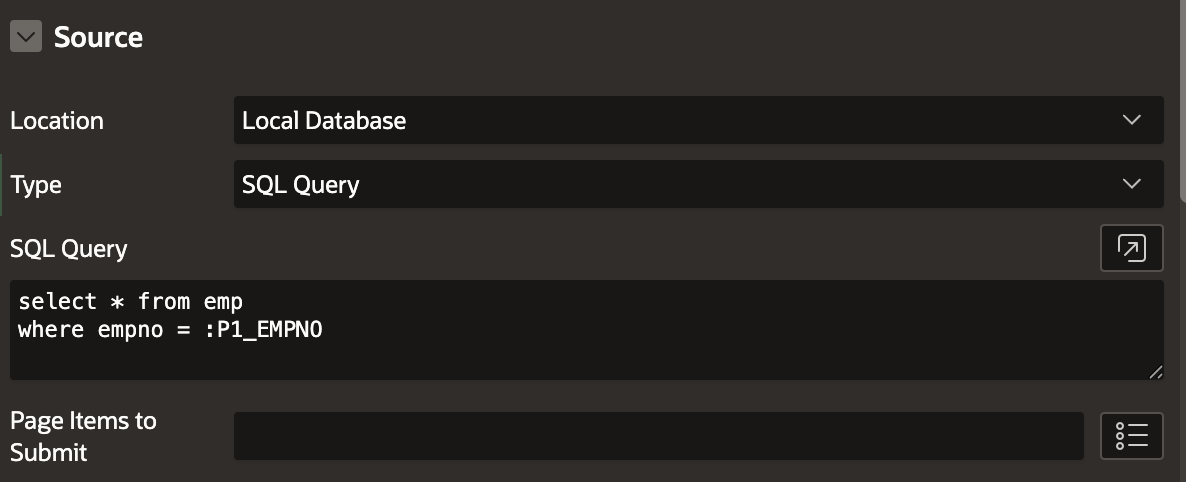Click the SQL textarea corner resize grip
This screenshot has width=1186, height=482.
click(x=1156, y=372)
